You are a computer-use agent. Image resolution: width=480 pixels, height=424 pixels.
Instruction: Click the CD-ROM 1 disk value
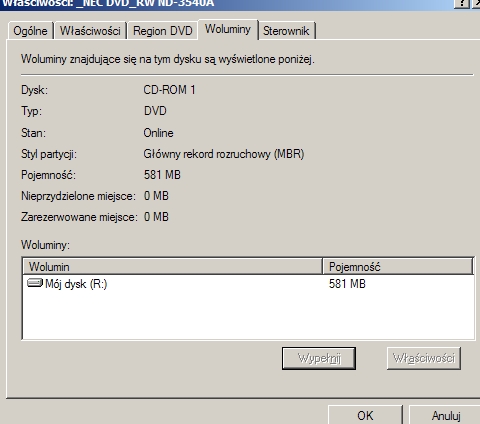[x=169, y=90]
